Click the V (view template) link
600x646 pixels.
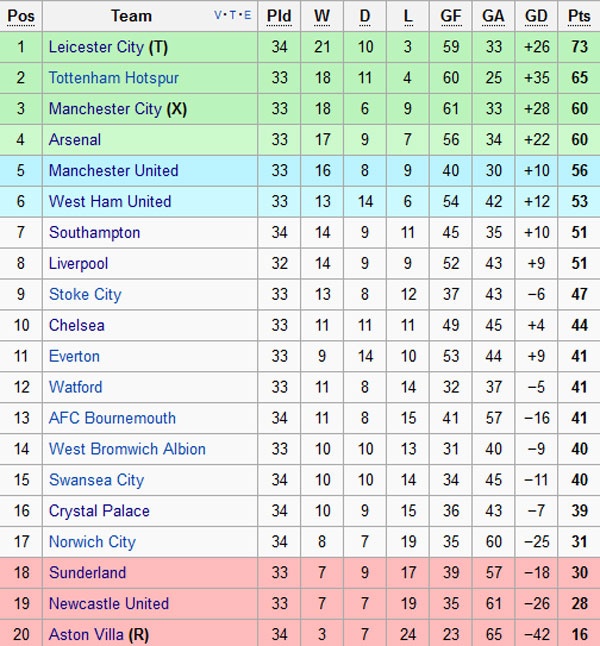[219, 16]
